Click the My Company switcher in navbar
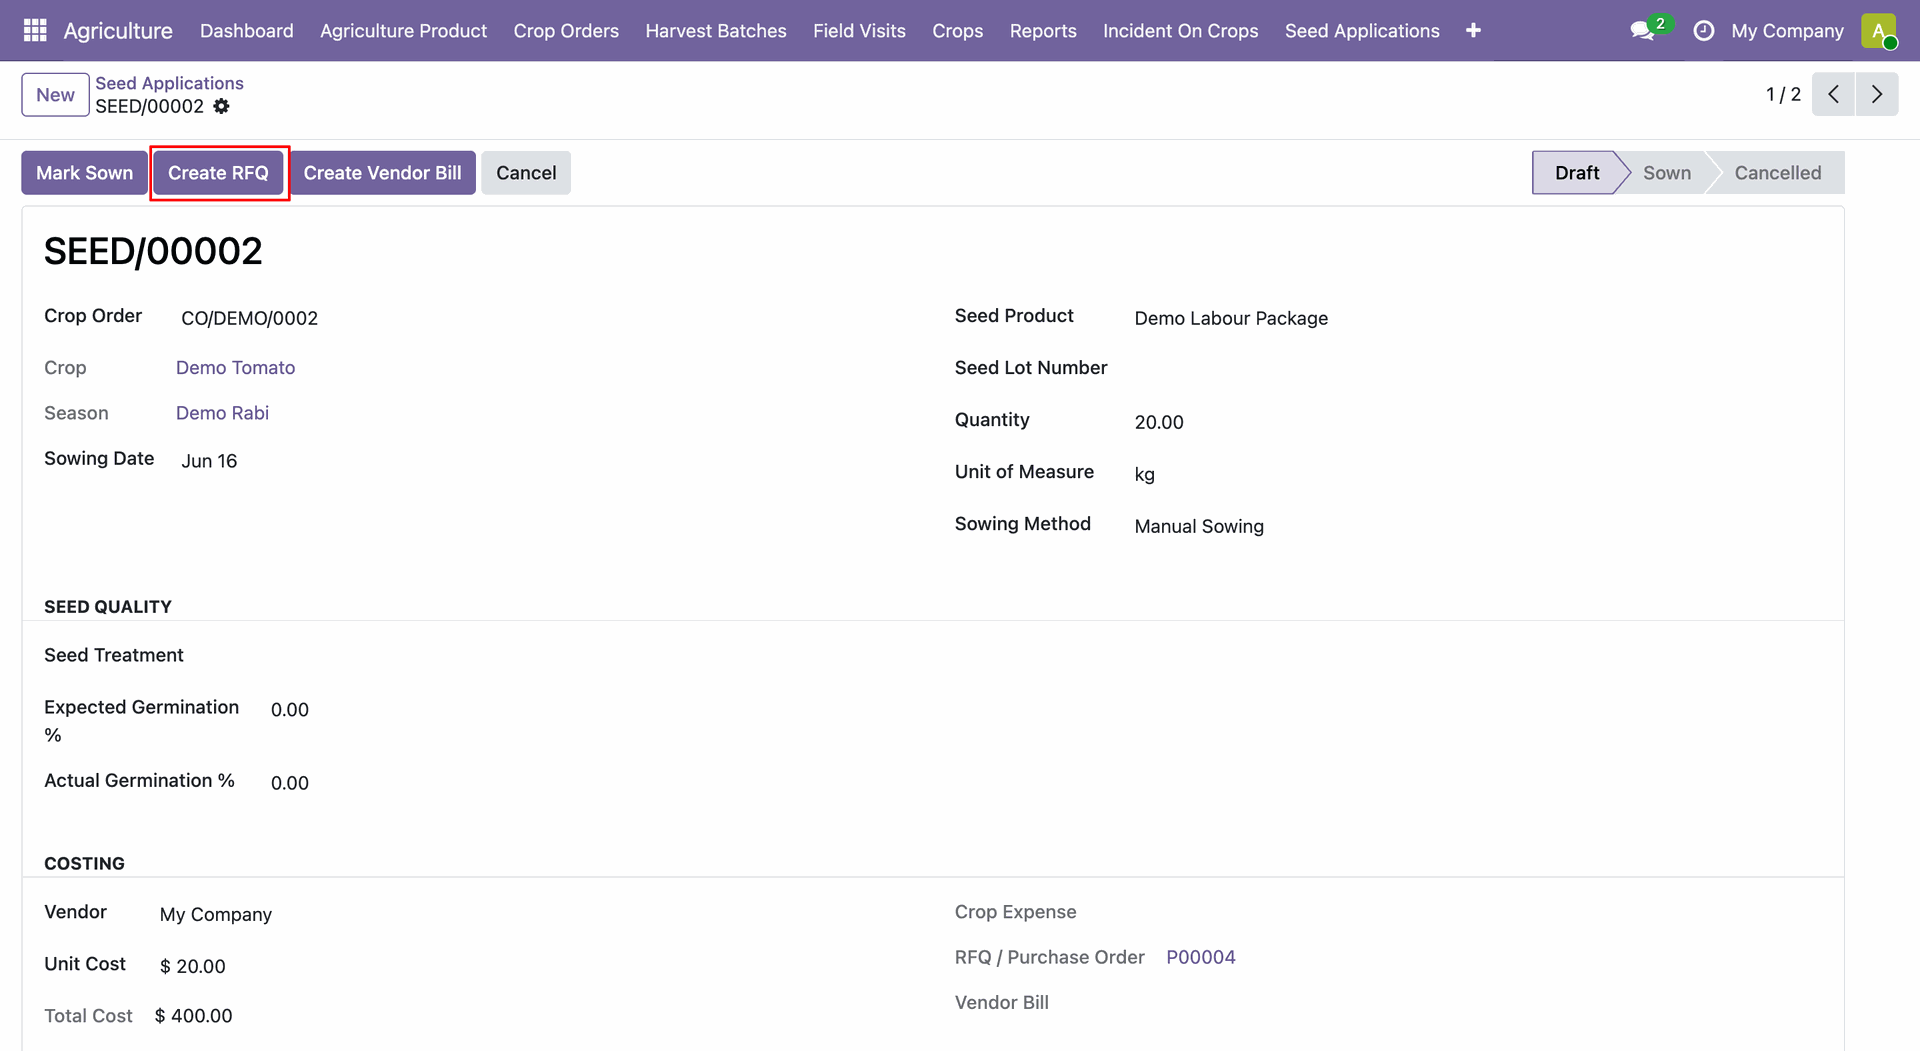Viewport: 1920px width, 1051px height. pyautogui.click(x=1787, y=31)
